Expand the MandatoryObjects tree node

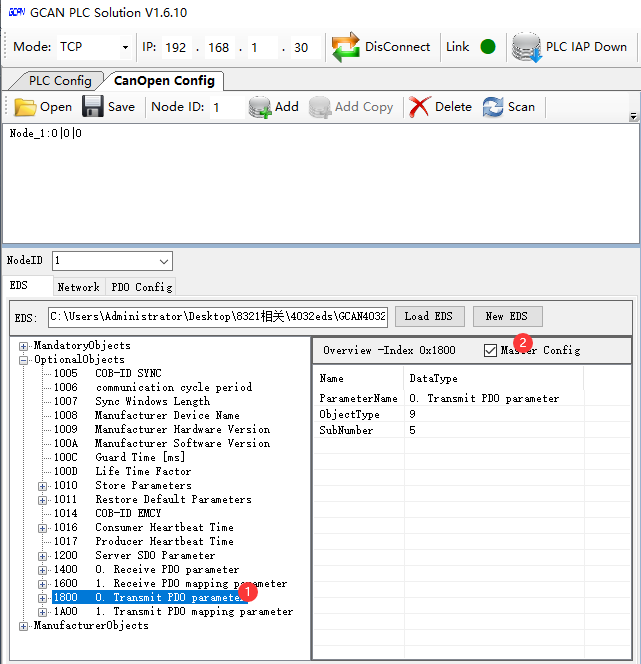[24, 346]
